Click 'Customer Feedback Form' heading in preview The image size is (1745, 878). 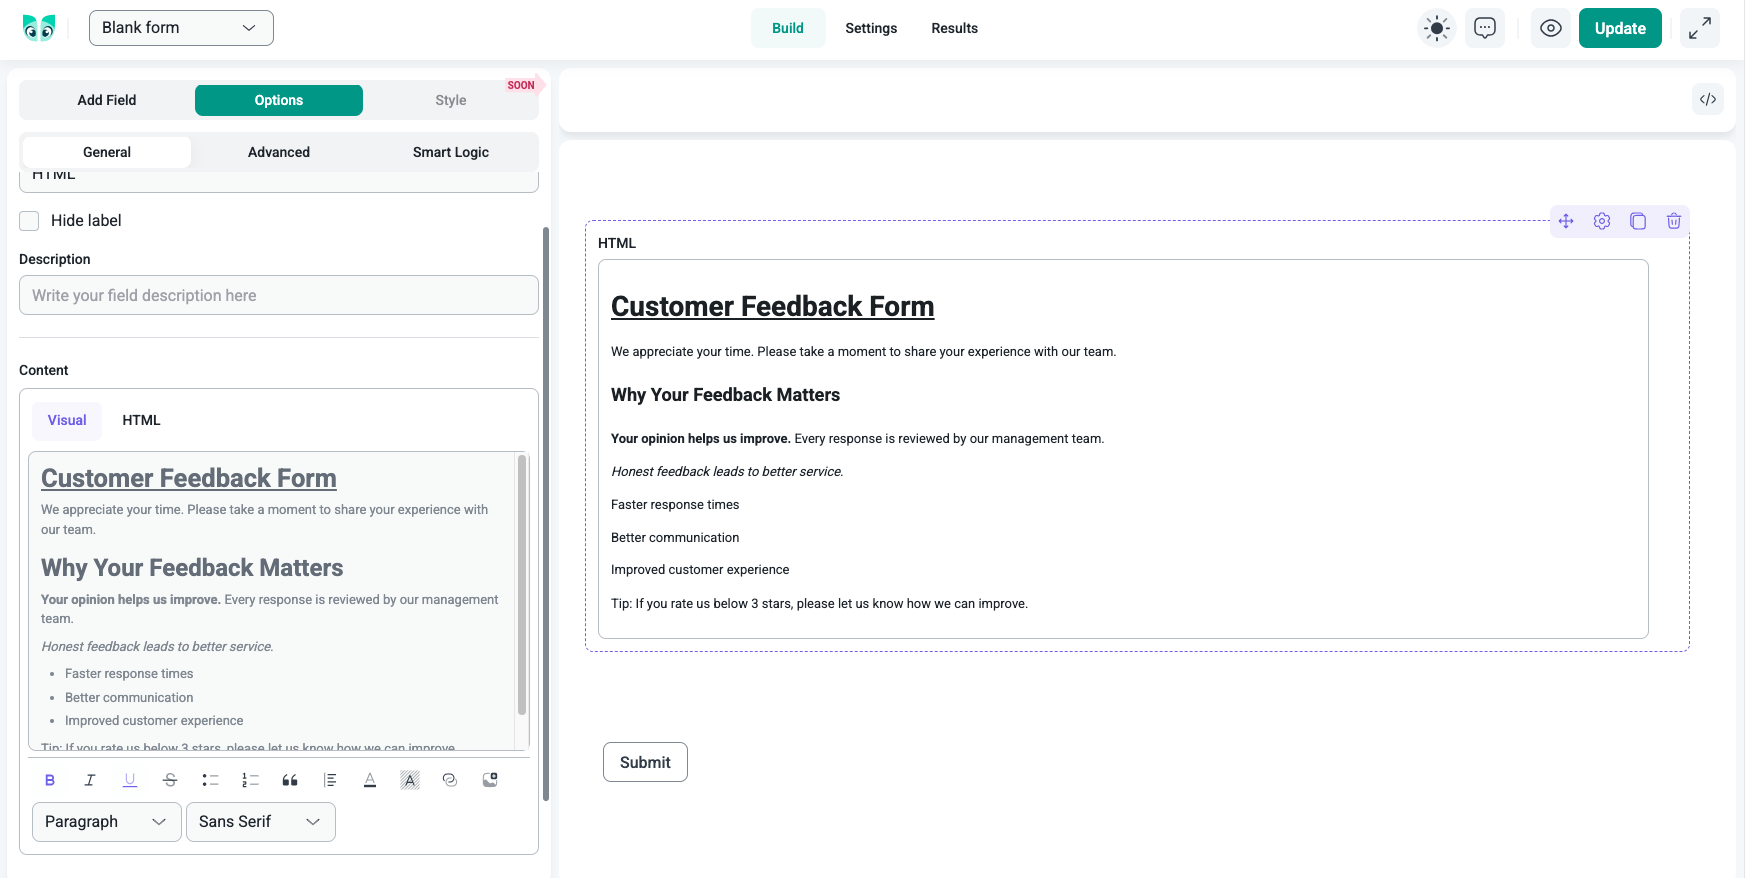[773, 306]
